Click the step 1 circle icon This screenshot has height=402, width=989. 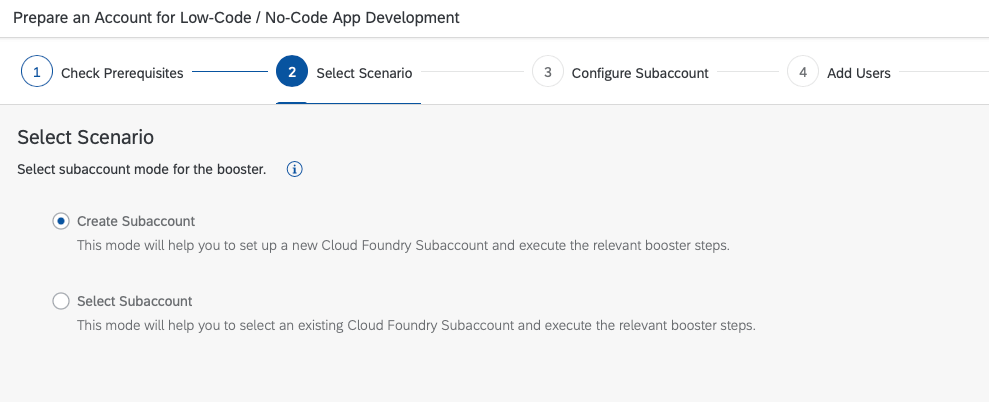[37, 72]
